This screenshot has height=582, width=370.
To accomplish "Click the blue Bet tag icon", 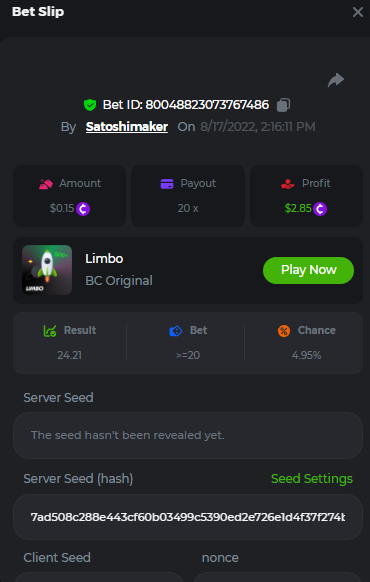I will click(176, 331).
